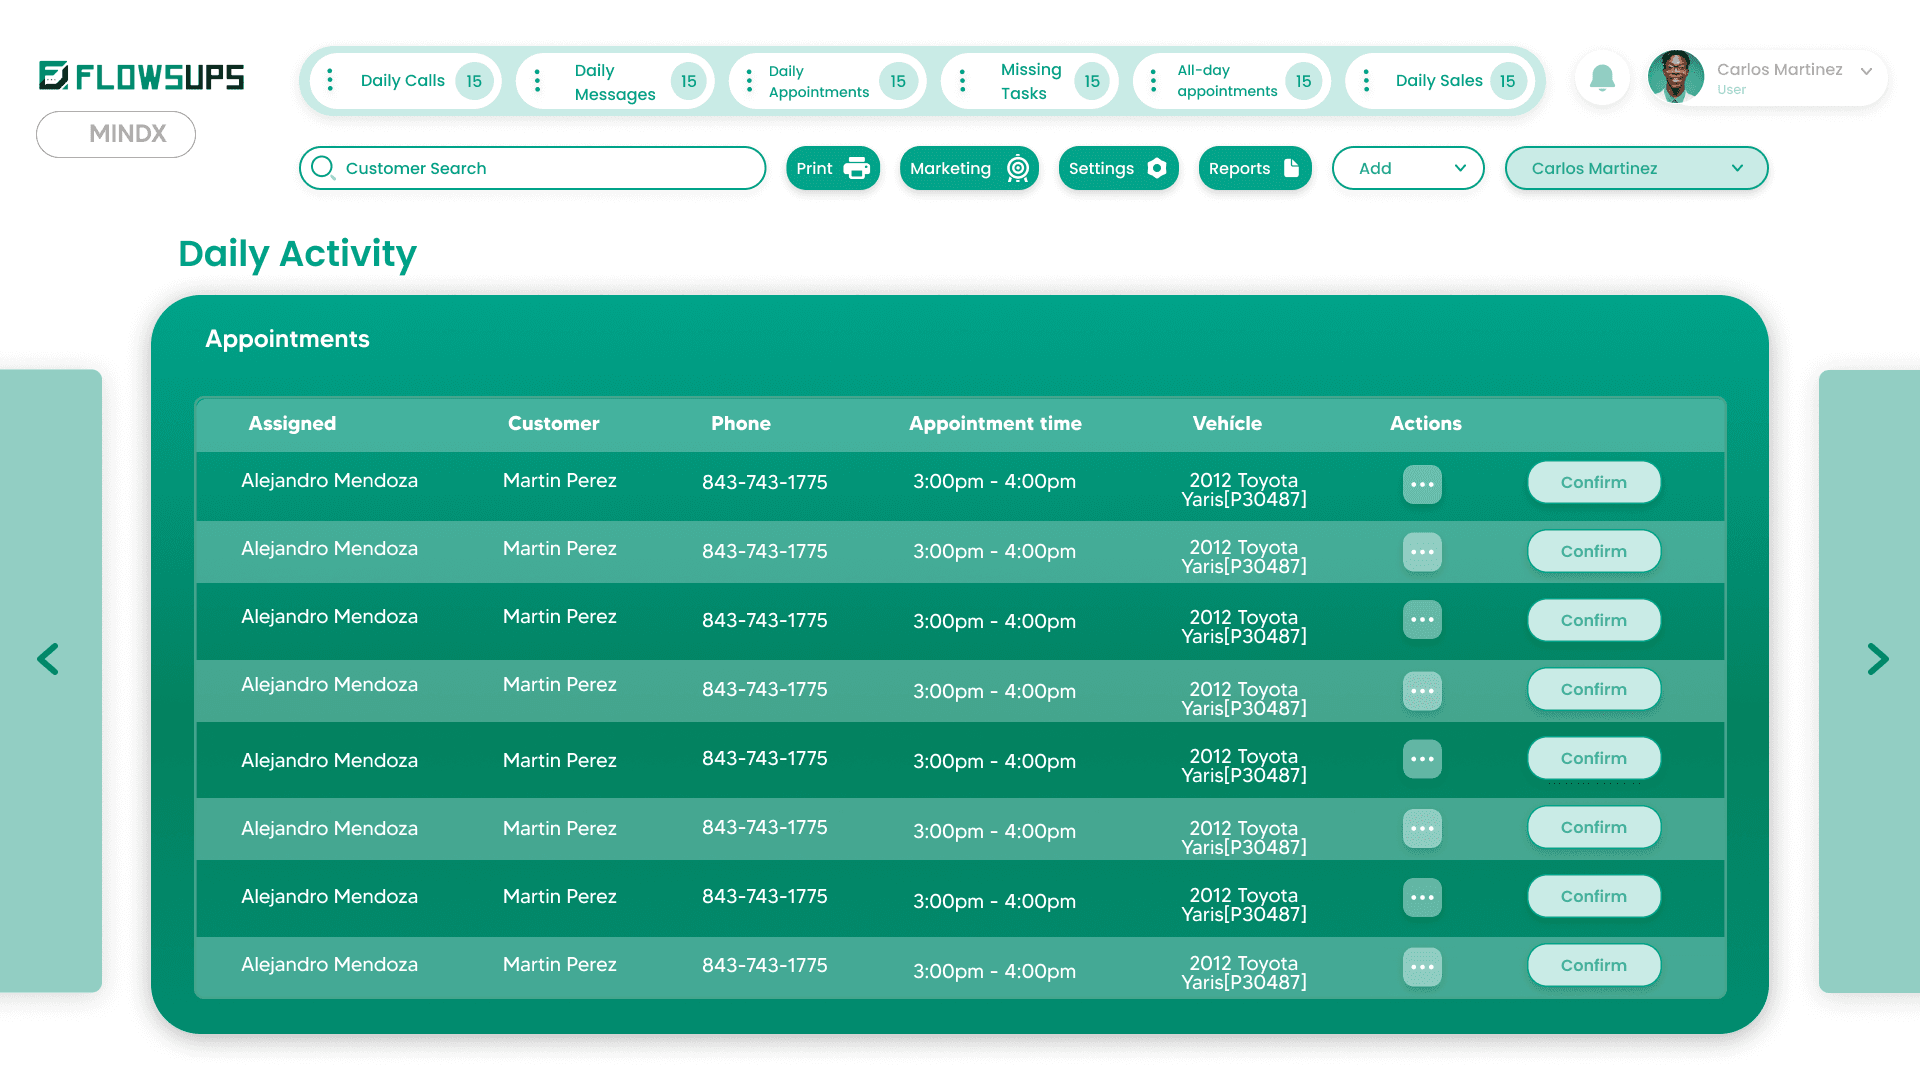The height and width of the screenshot is (1080, 1920).
Task: Click ellipsis actions button in first row
Action: click(1422, 484)
